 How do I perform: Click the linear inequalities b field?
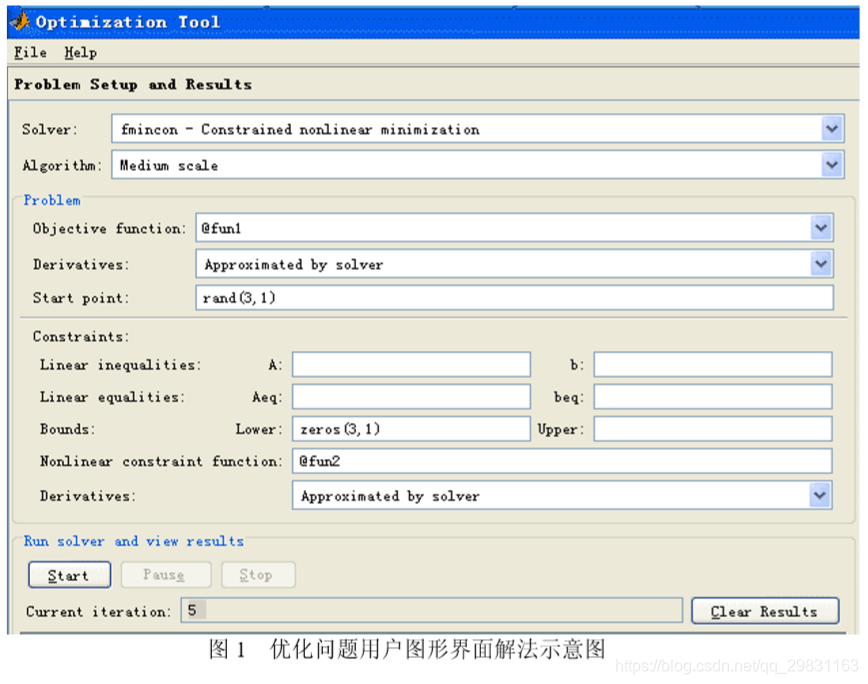tap(713, 365)
